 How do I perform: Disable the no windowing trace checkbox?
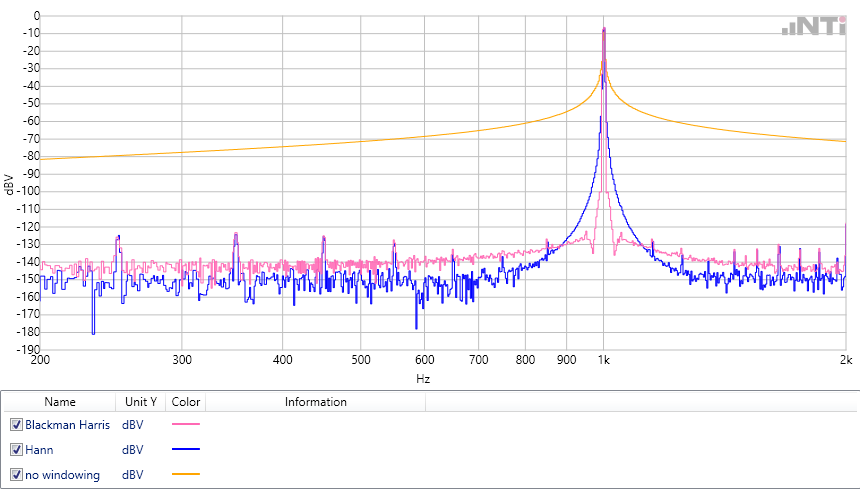pos(16,475)
